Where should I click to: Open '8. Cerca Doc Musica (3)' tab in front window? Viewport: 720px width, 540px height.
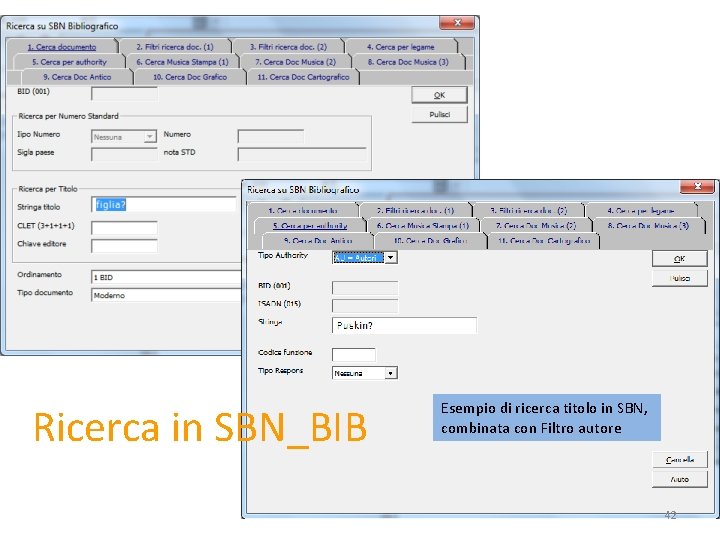(648, 226)
